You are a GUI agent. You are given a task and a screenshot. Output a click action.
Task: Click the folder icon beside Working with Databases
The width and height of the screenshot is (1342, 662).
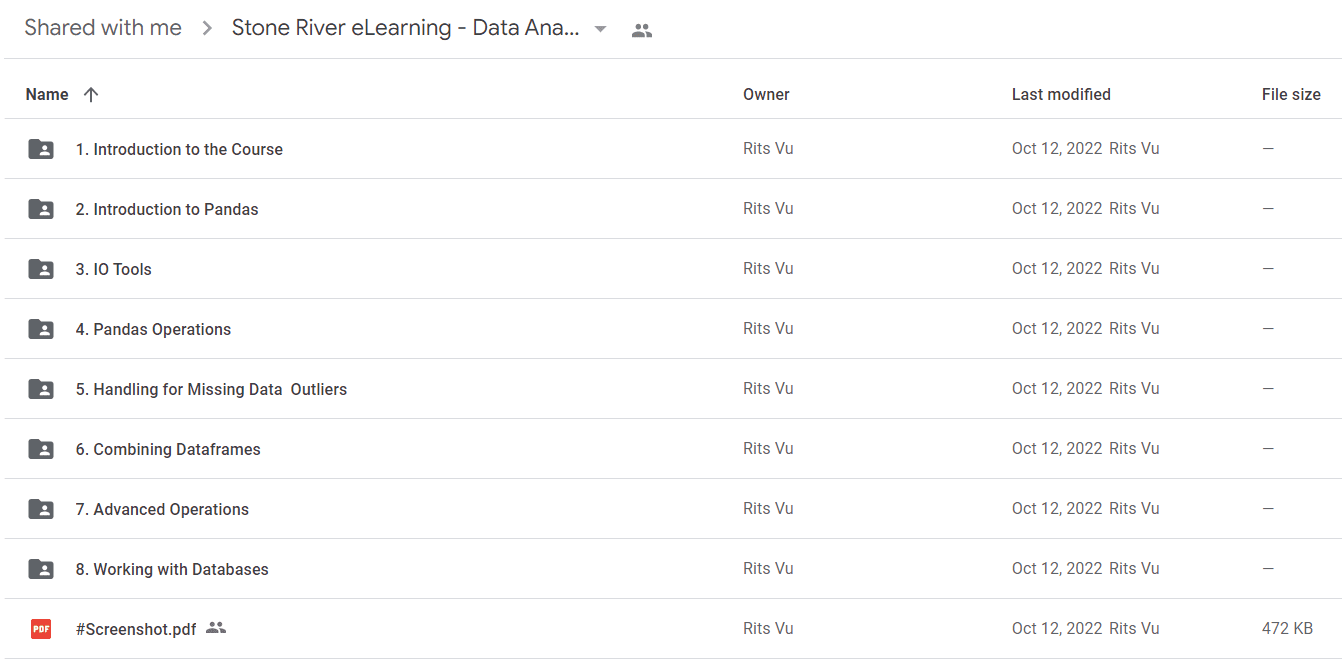41,569
